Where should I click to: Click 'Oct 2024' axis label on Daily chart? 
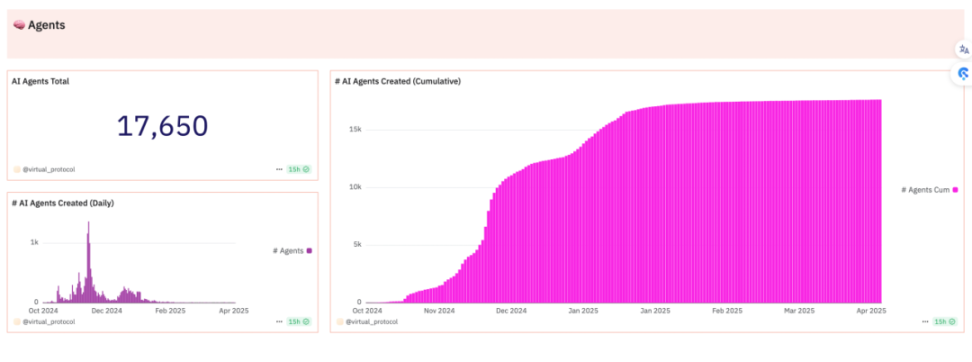click(x=43, y=311)
